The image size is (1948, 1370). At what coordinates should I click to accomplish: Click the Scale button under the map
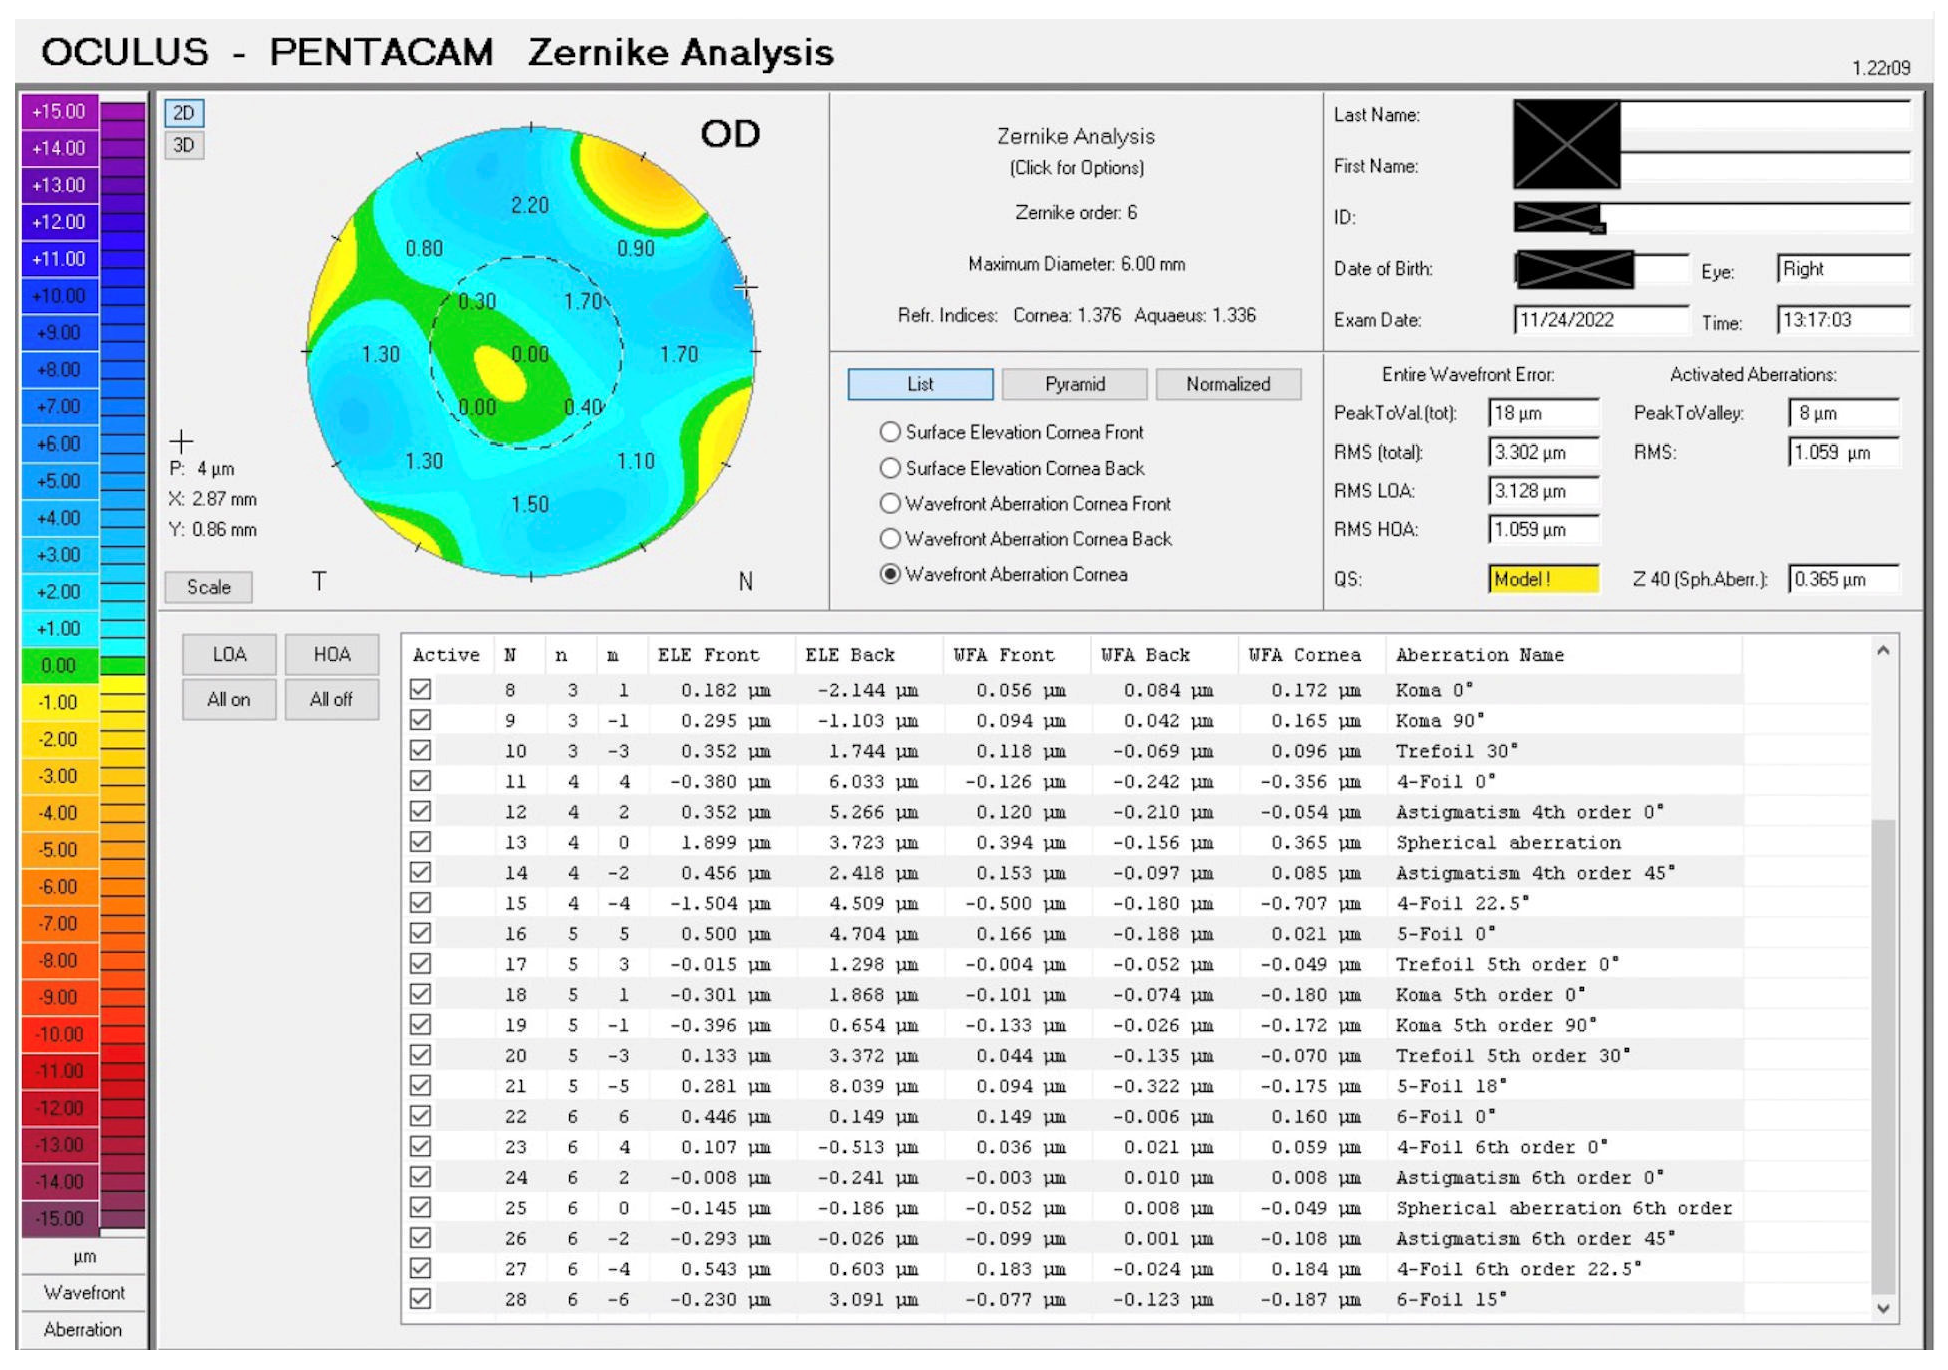point(208,587)
